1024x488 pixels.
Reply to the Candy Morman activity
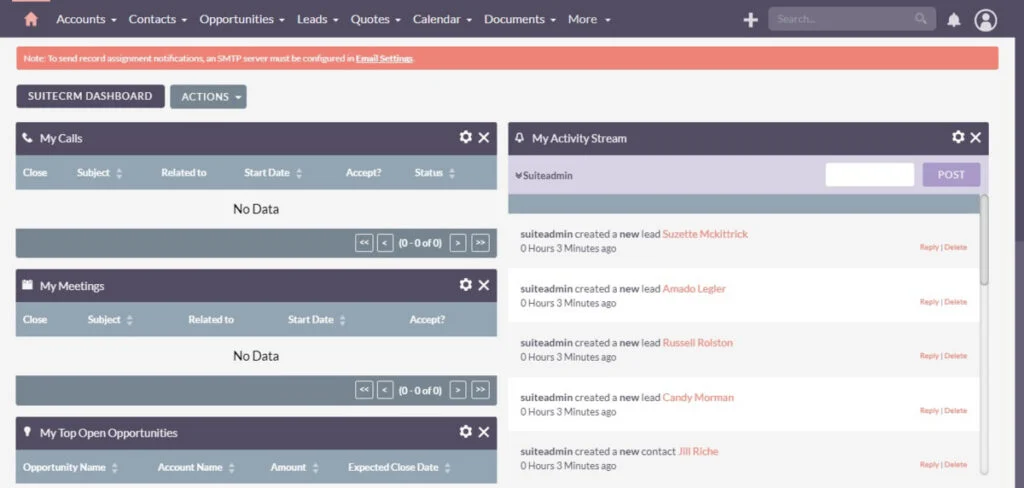(x=929, y=410)
